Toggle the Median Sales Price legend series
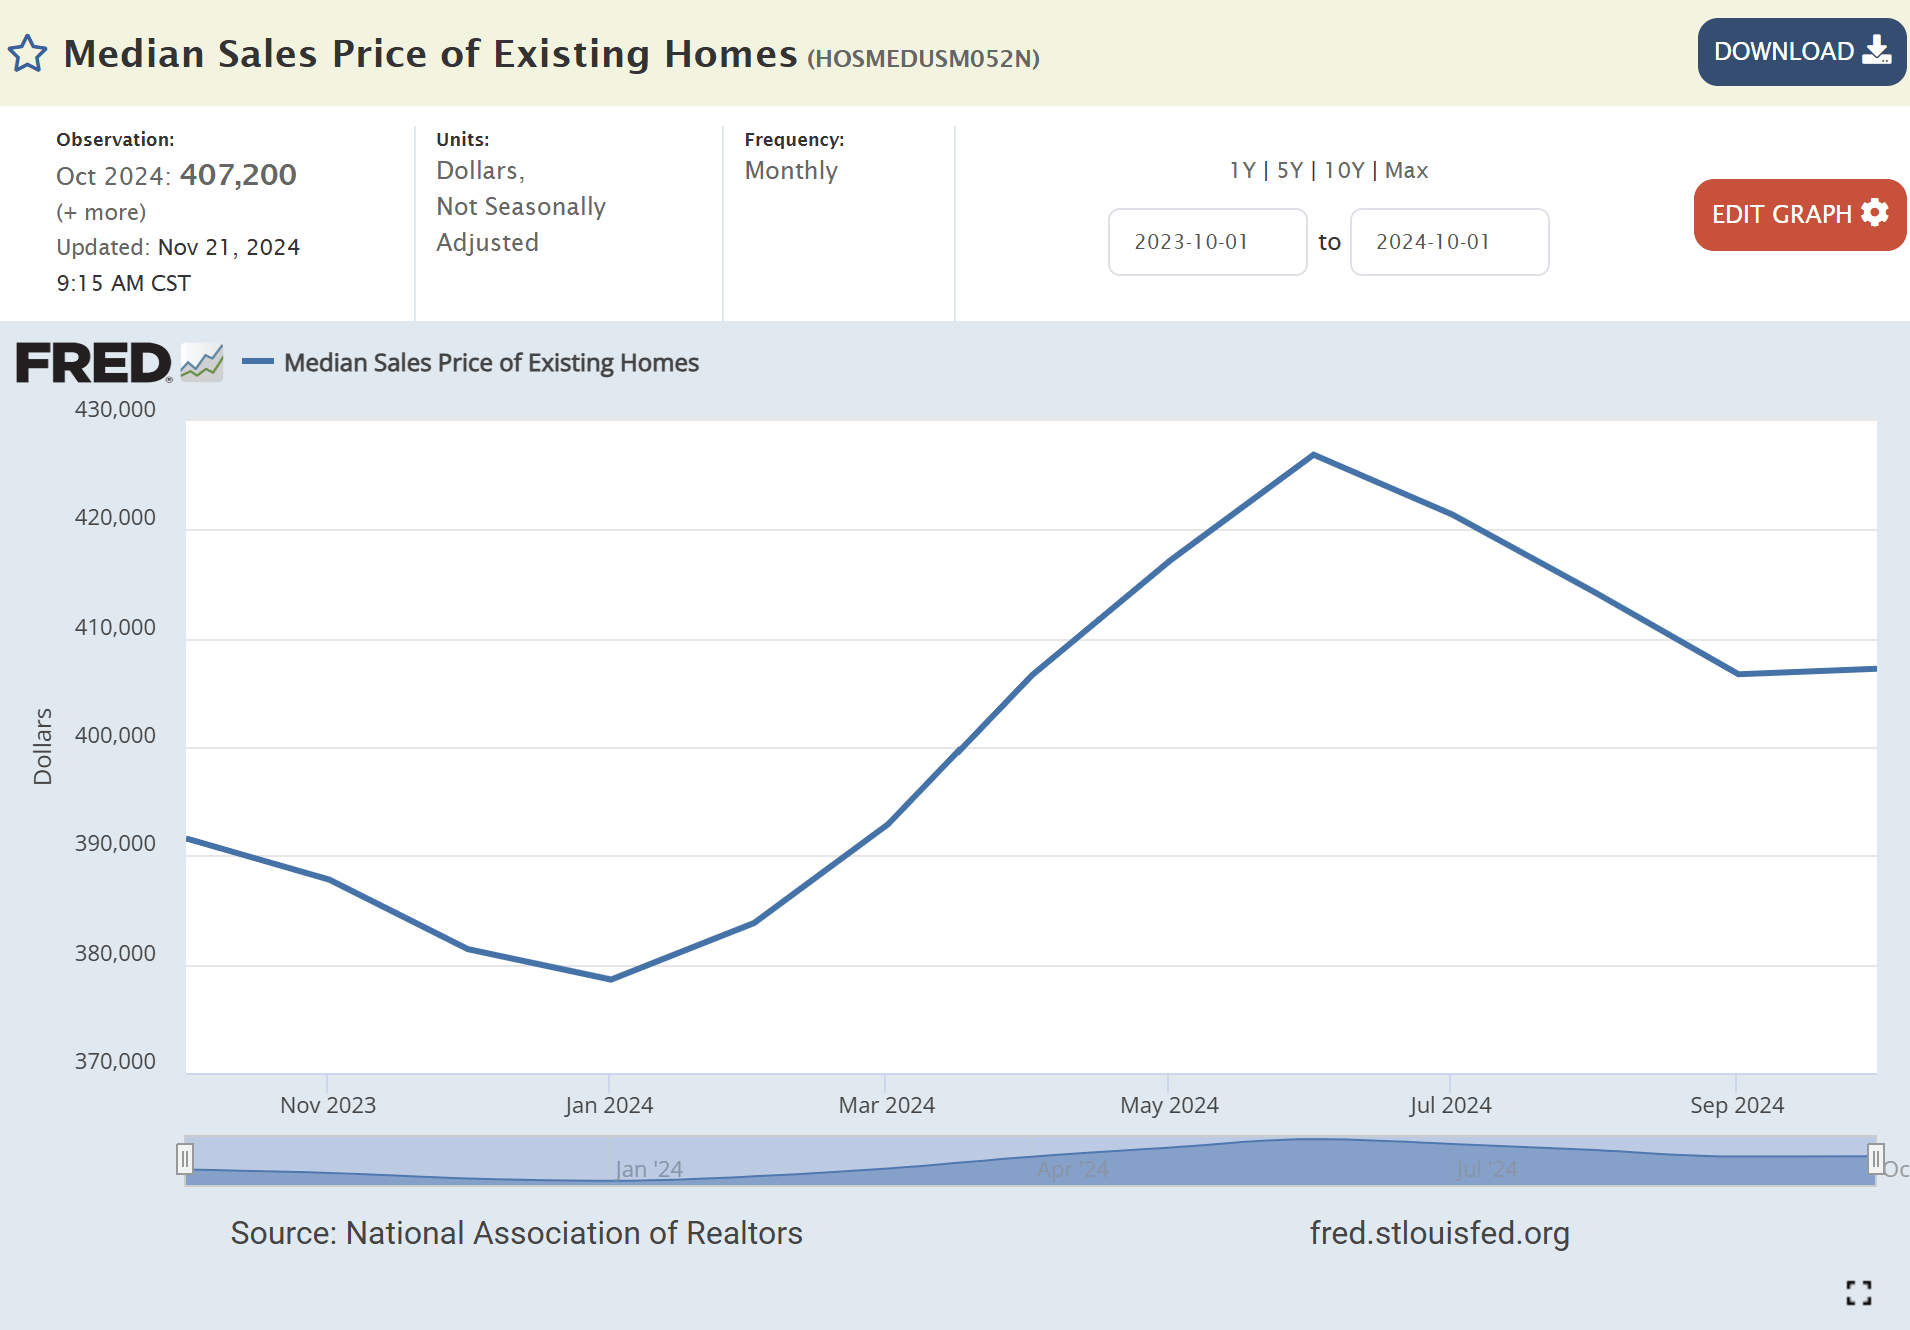Image resolution: width=1910 pixels, height=1330 pixels. [491, 363]
